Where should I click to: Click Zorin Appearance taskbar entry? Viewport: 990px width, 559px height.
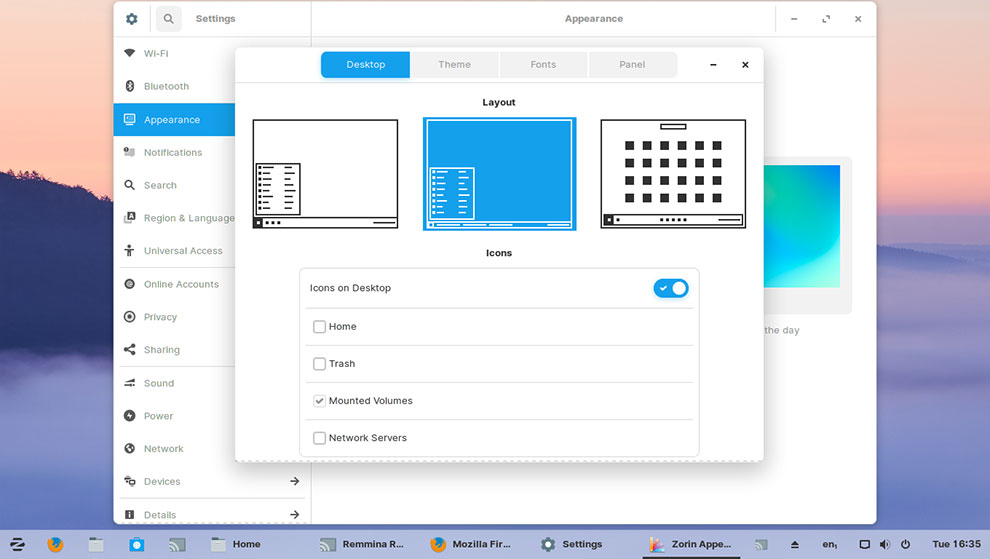[x=691, y=544]
